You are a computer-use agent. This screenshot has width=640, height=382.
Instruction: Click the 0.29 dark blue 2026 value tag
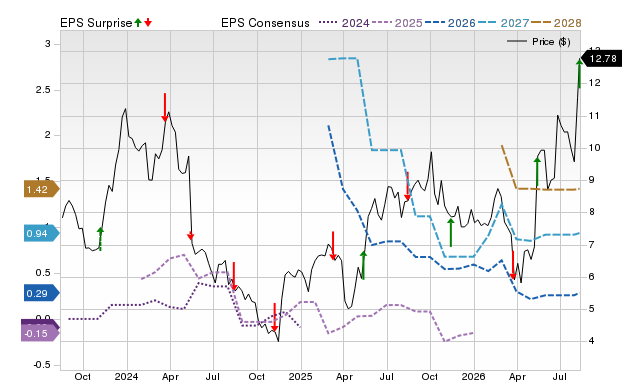click(41, 293)
